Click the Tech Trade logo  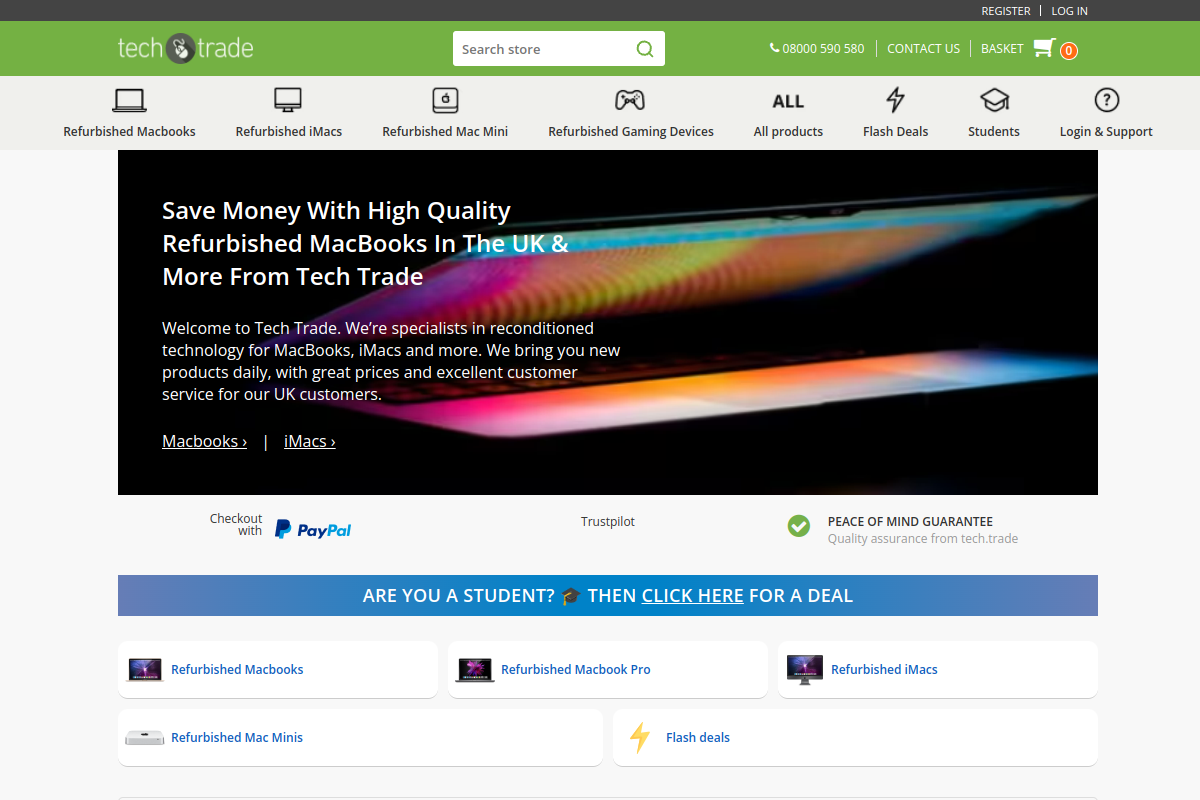185,48
